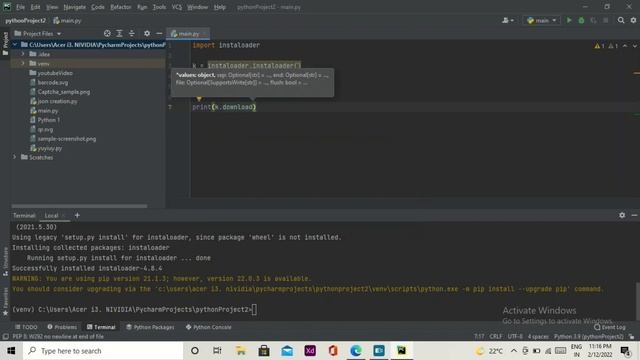This screenshot has width=640, height=360.
Task: Collapse the pythonProject2 root folder
Action: [15, 44]
